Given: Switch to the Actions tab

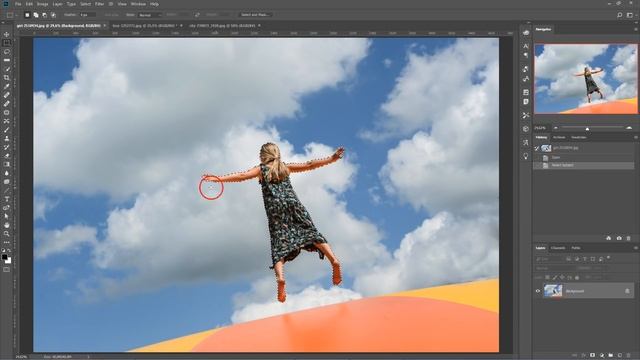Looking at the screenshot, I should click(x=559, y=138).
